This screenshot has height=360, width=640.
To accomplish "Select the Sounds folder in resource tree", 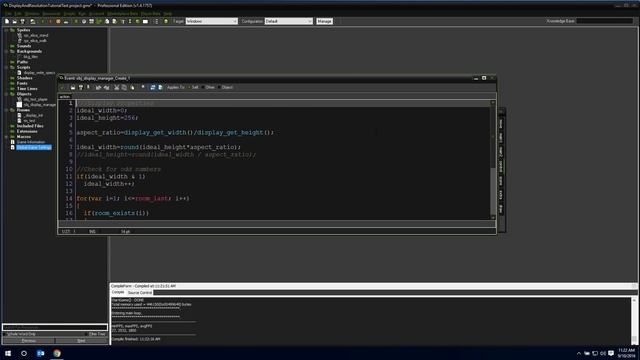I will [24, 46].
